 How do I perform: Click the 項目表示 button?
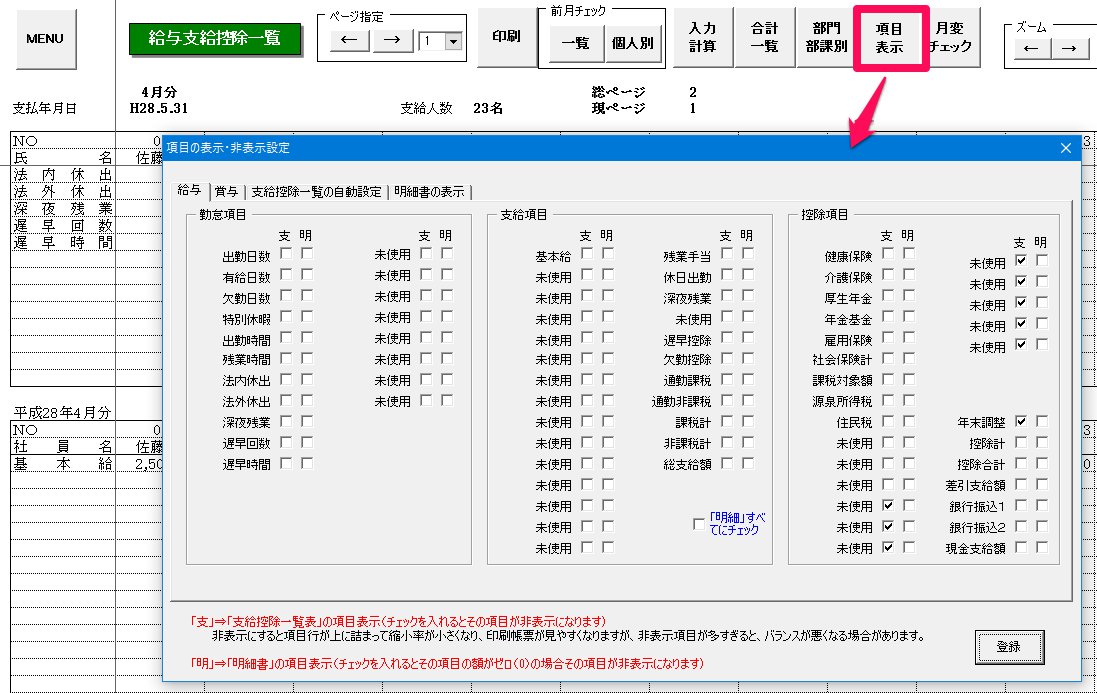click(889, 38)
